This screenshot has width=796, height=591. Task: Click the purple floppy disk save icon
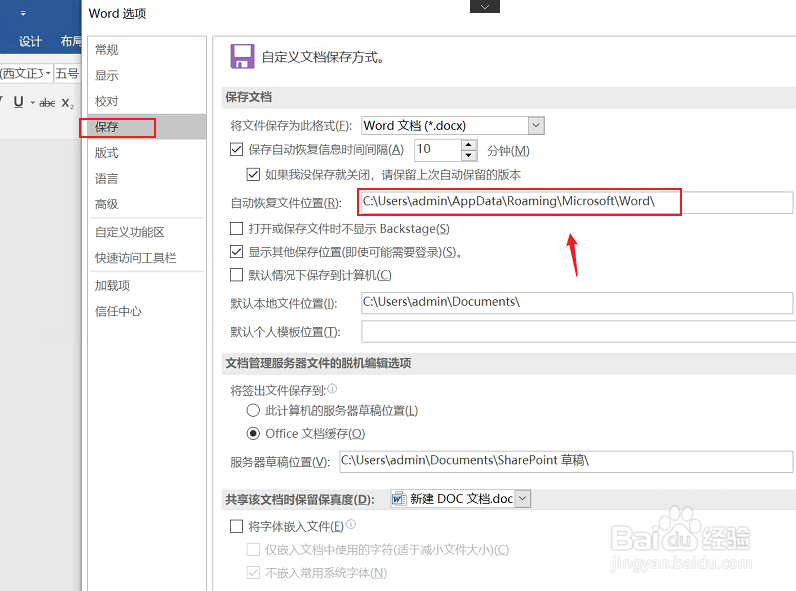(x=242, y=56)
